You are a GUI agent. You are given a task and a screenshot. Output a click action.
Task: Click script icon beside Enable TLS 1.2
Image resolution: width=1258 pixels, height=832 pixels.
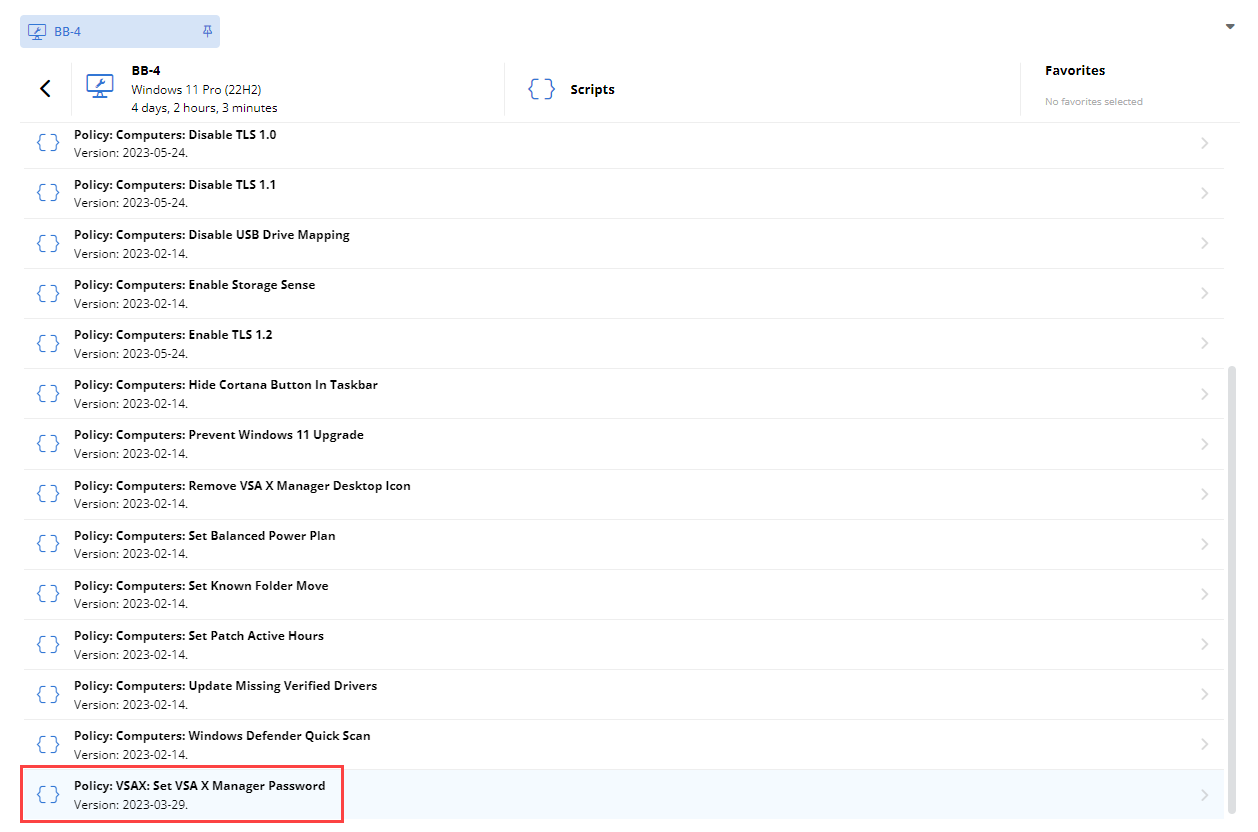tap(48, 343)
